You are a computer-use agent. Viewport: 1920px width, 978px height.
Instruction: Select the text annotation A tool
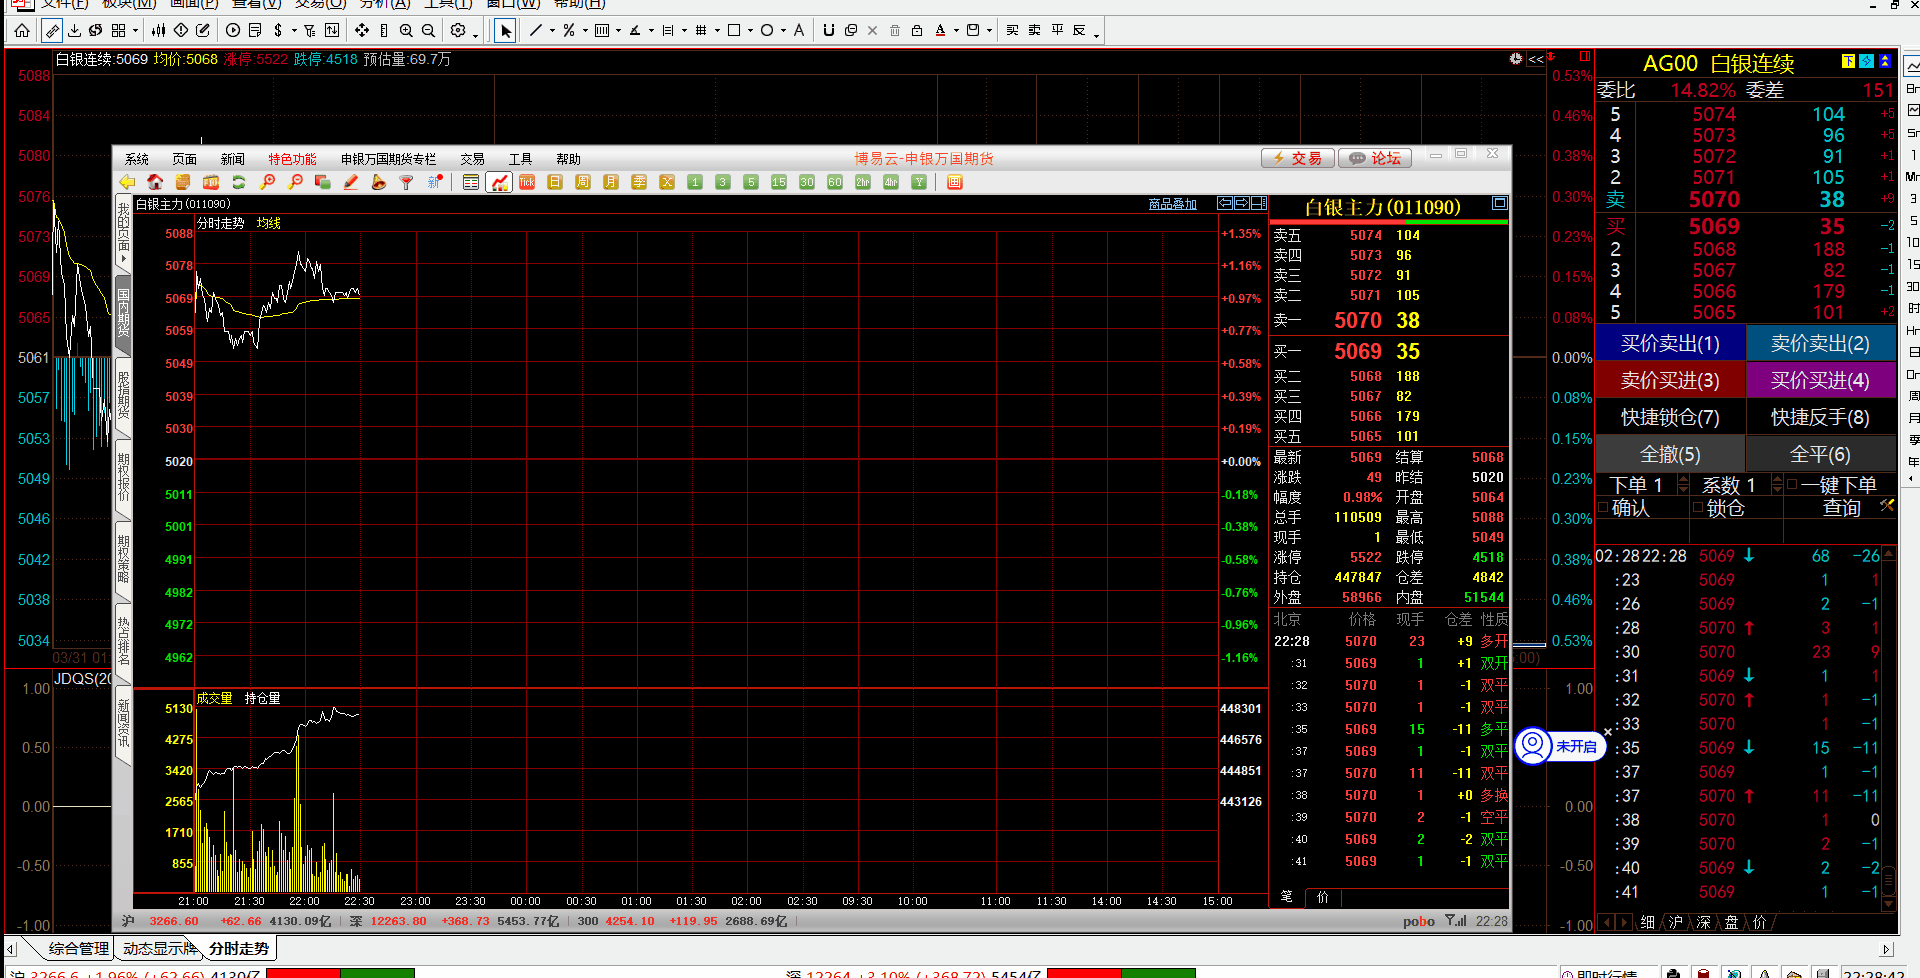(799, 31)
